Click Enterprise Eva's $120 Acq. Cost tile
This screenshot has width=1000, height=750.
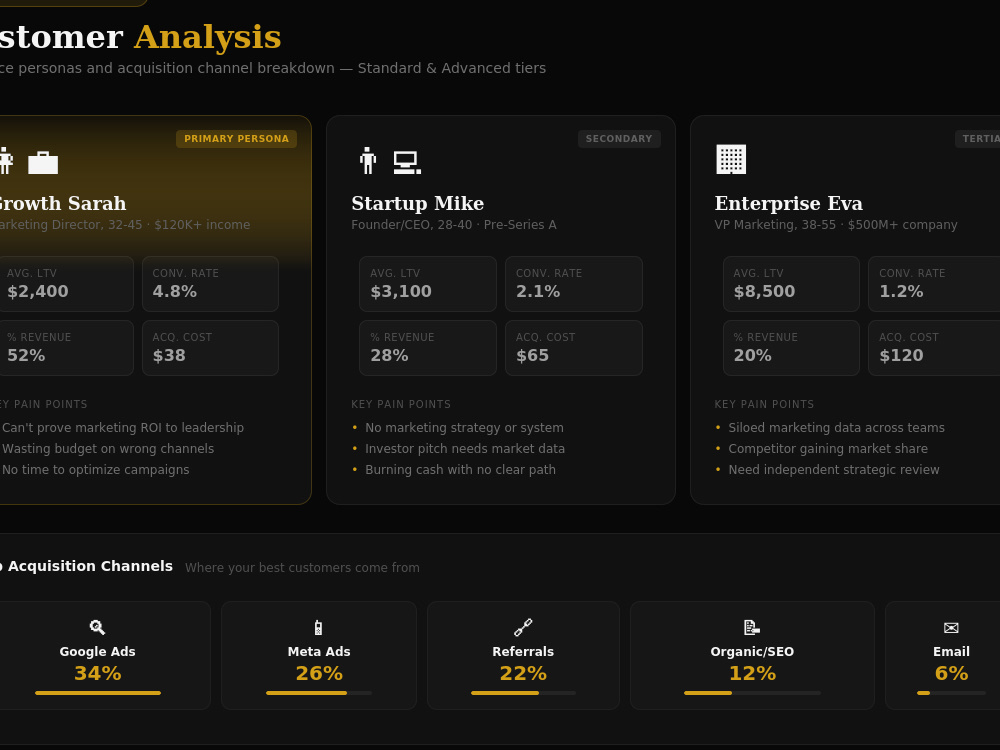[934, 348]
